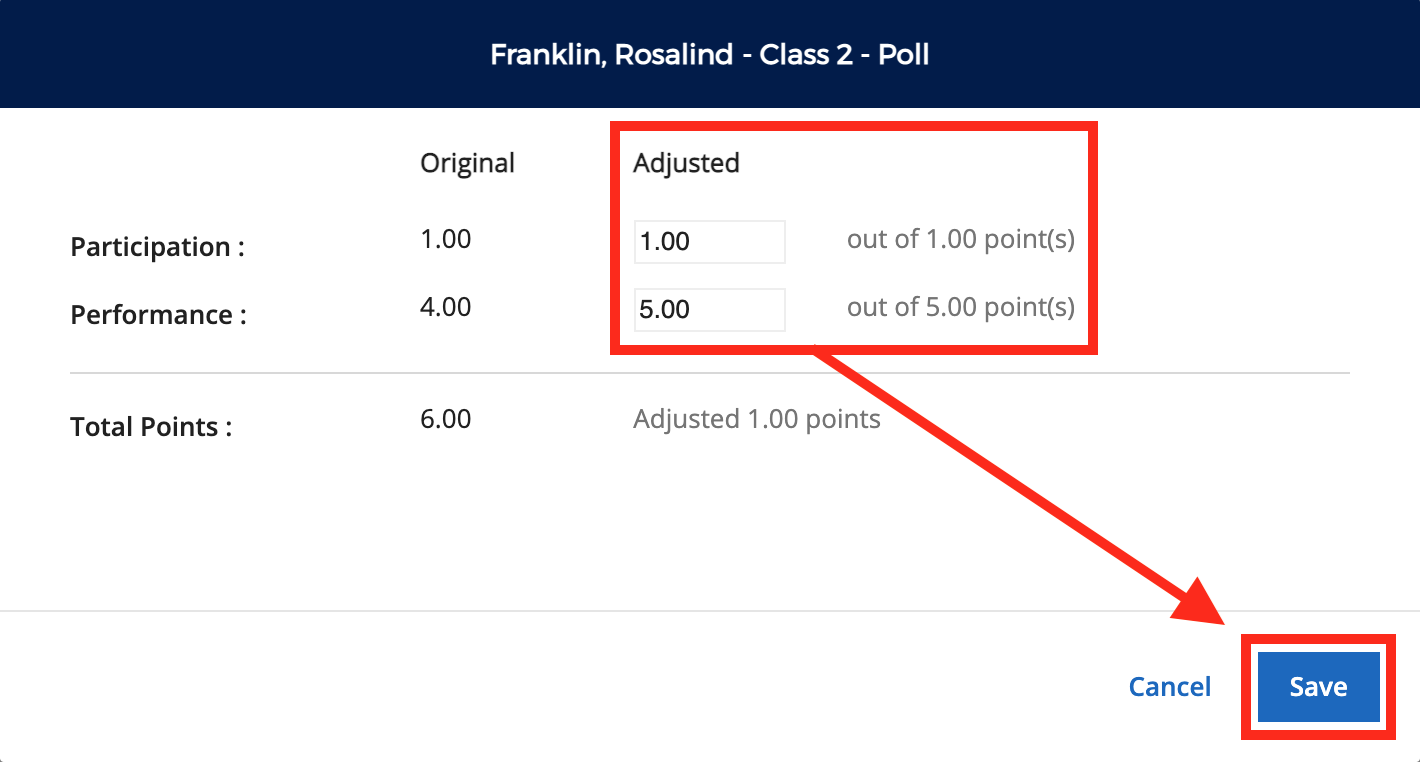This screenshot has height=762, width=1420.
Task: Click the Adjusted 1.00 points summary text
Action: [x=756, y=418]
